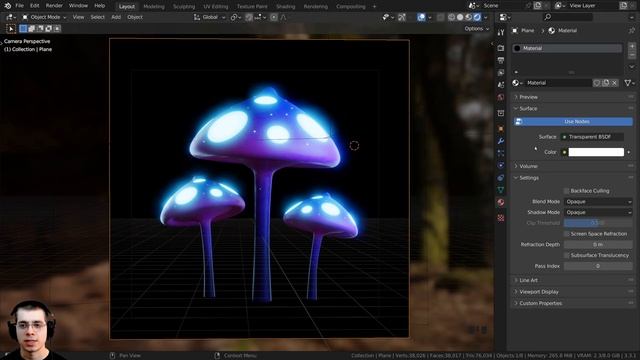640x360 pixels.
Task: Open the Particles properties tab
Action: click(501, 153)
